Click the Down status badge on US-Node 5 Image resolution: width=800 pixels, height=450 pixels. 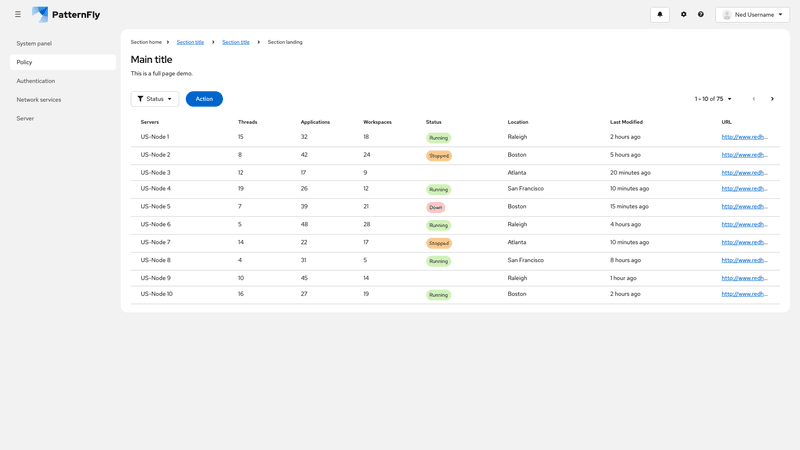[435, 207]
